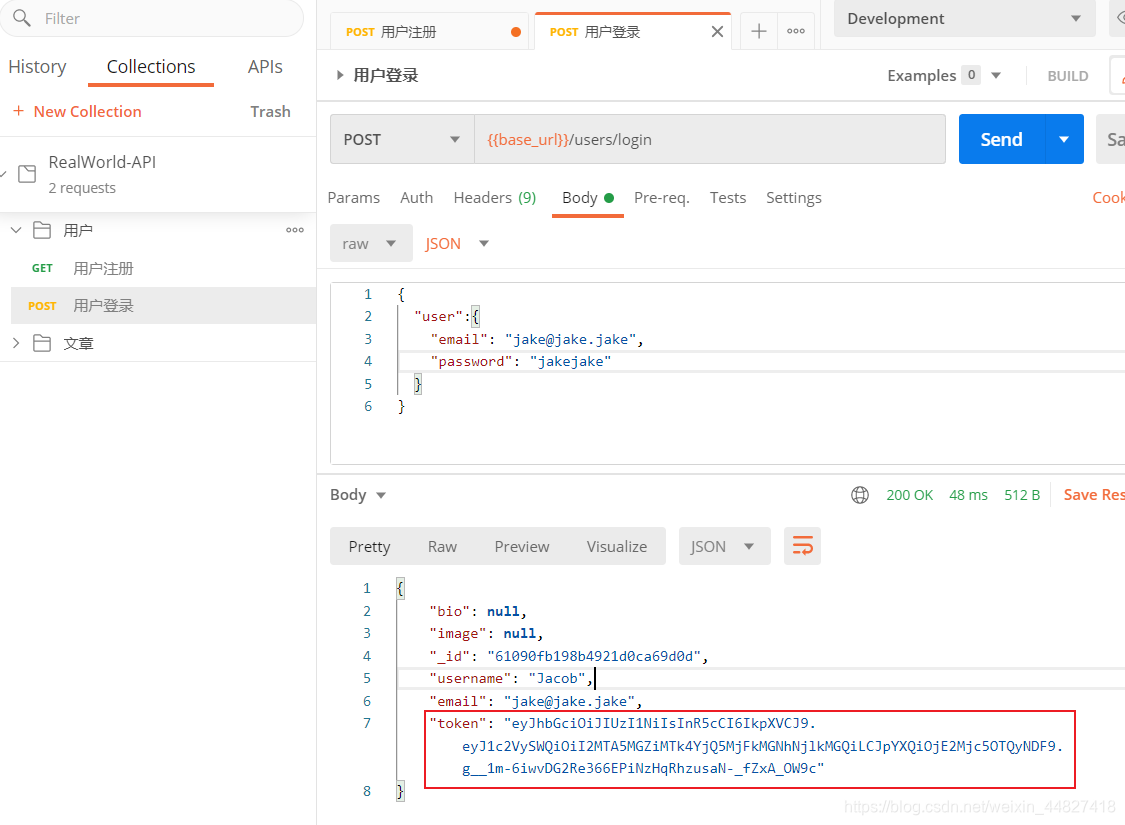Image resolution: width=1125 pixels, height=825 pixels.
Task: Click the 用户 folder icon
Action: (x=42, y=230)
